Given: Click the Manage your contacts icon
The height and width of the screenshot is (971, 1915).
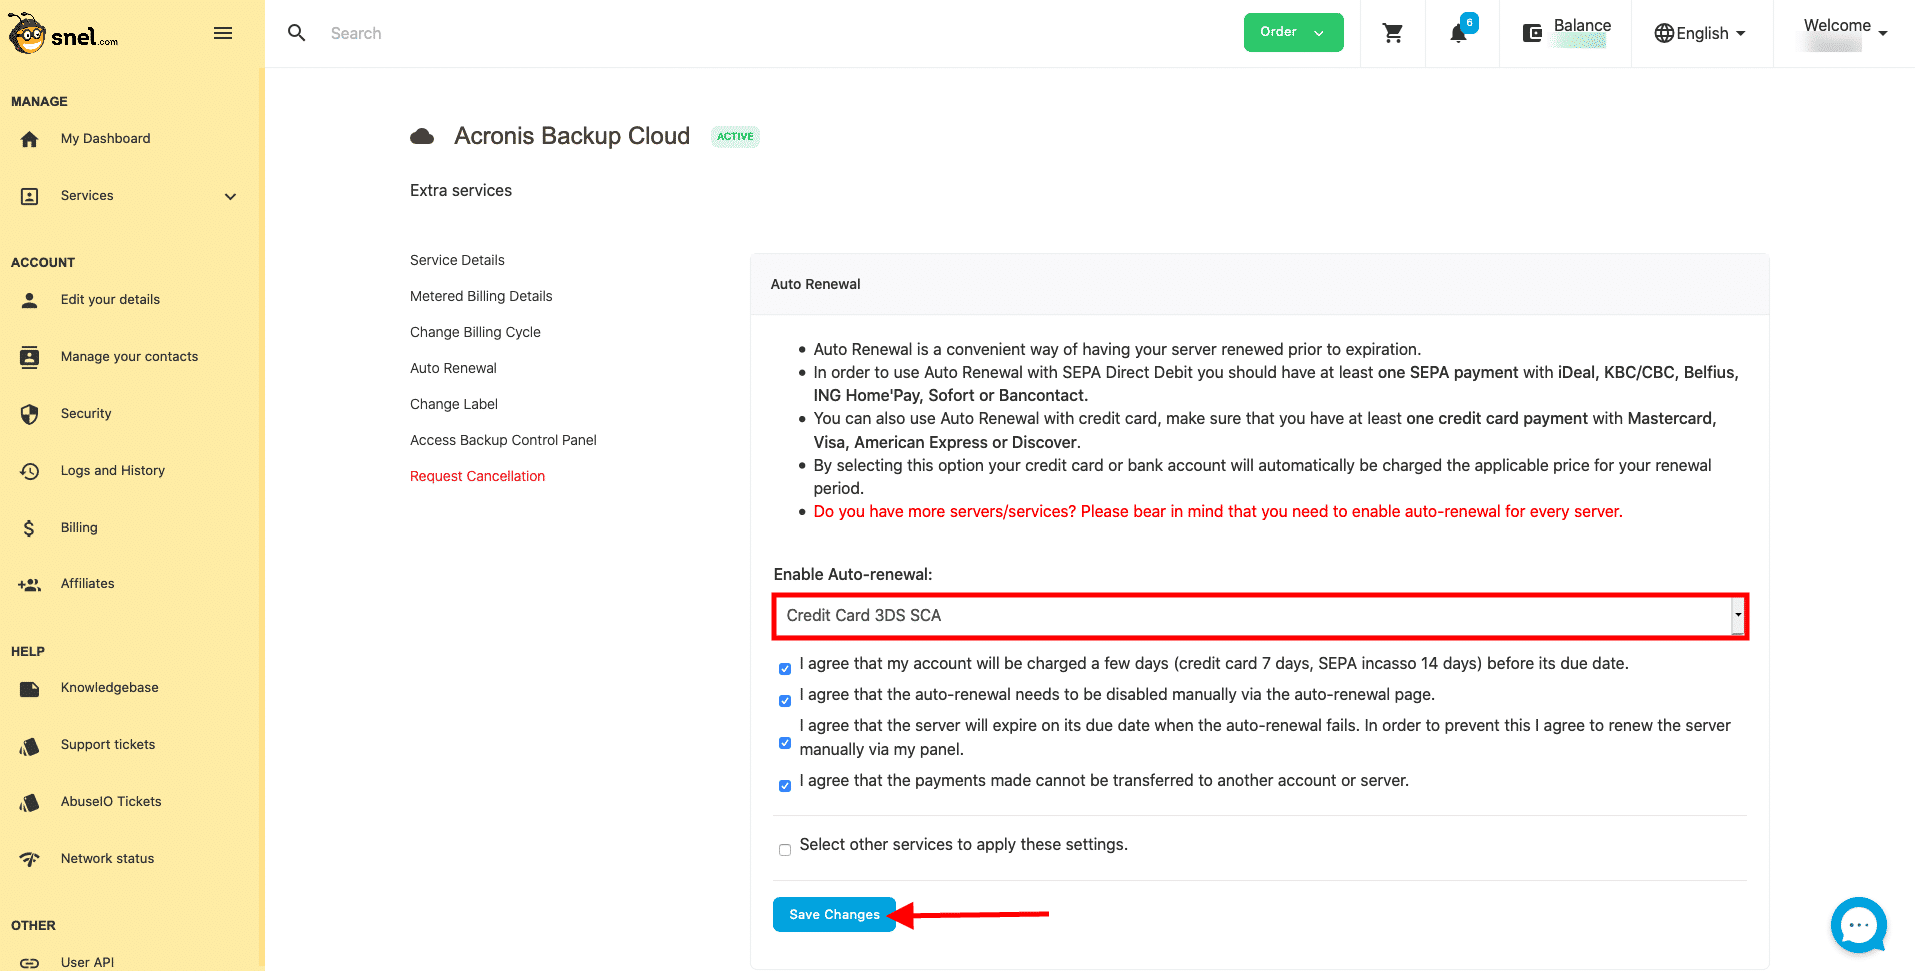Looking at the screenshot, I should tap(30, 357).
